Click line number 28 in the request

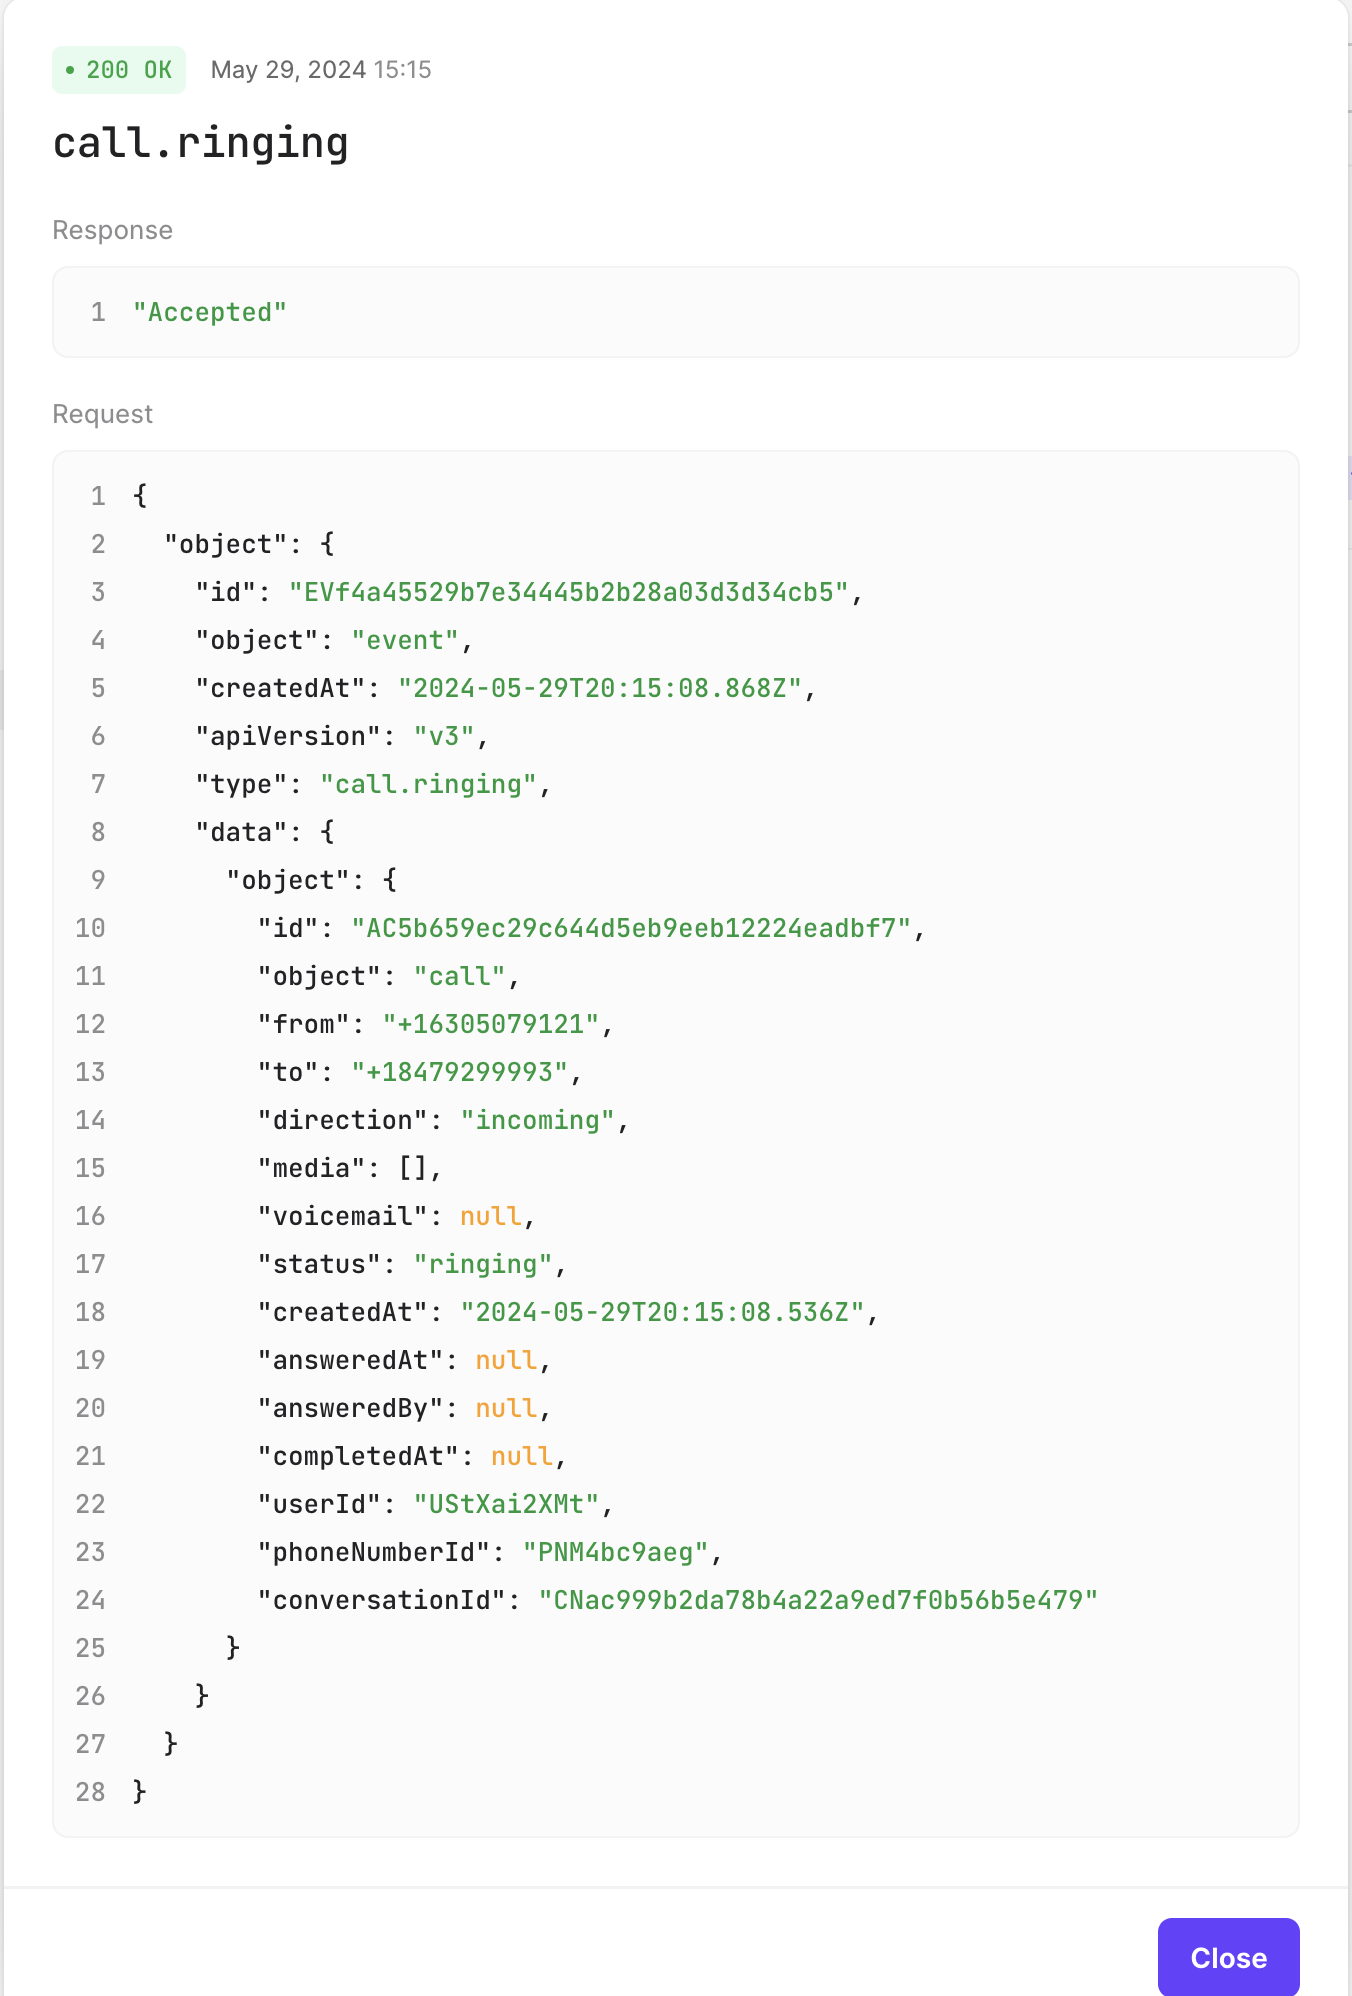[x=90, y=1792]
